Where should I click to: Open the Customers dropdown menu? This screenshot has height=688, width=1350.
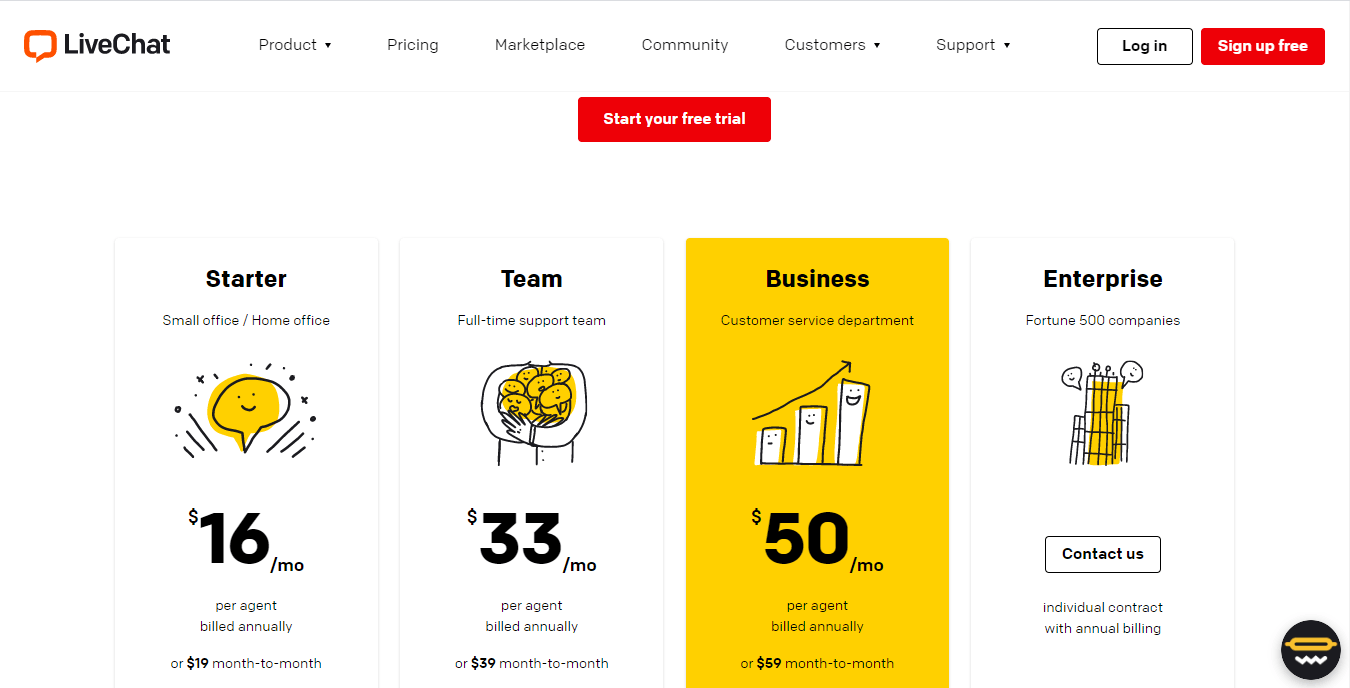click(832, 45)
